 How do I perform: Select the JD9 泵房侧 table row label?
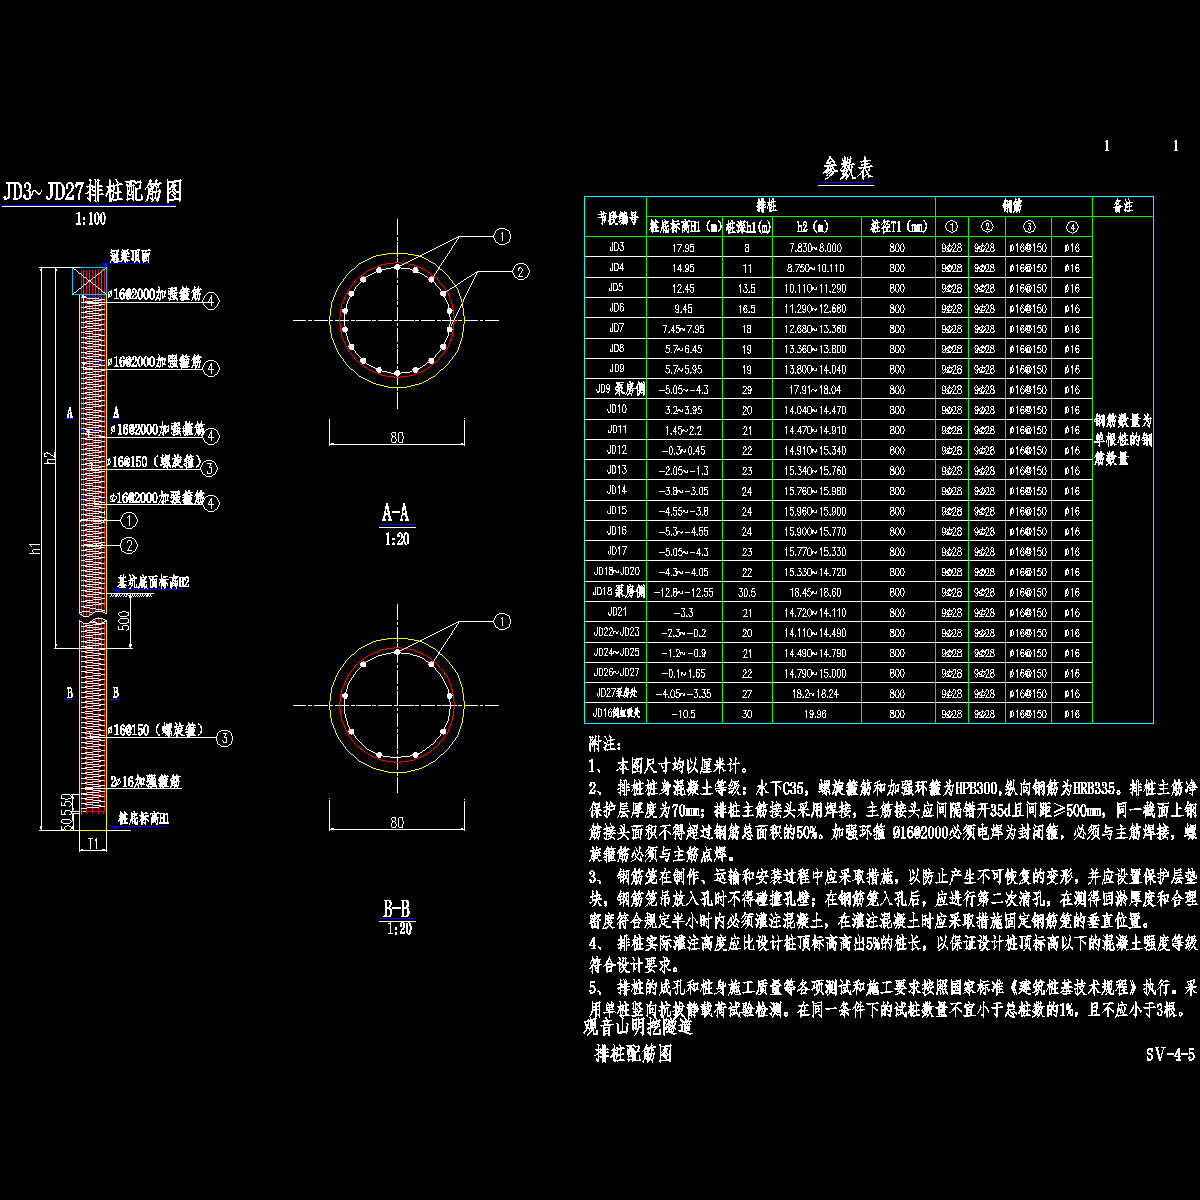pos(616,389)
